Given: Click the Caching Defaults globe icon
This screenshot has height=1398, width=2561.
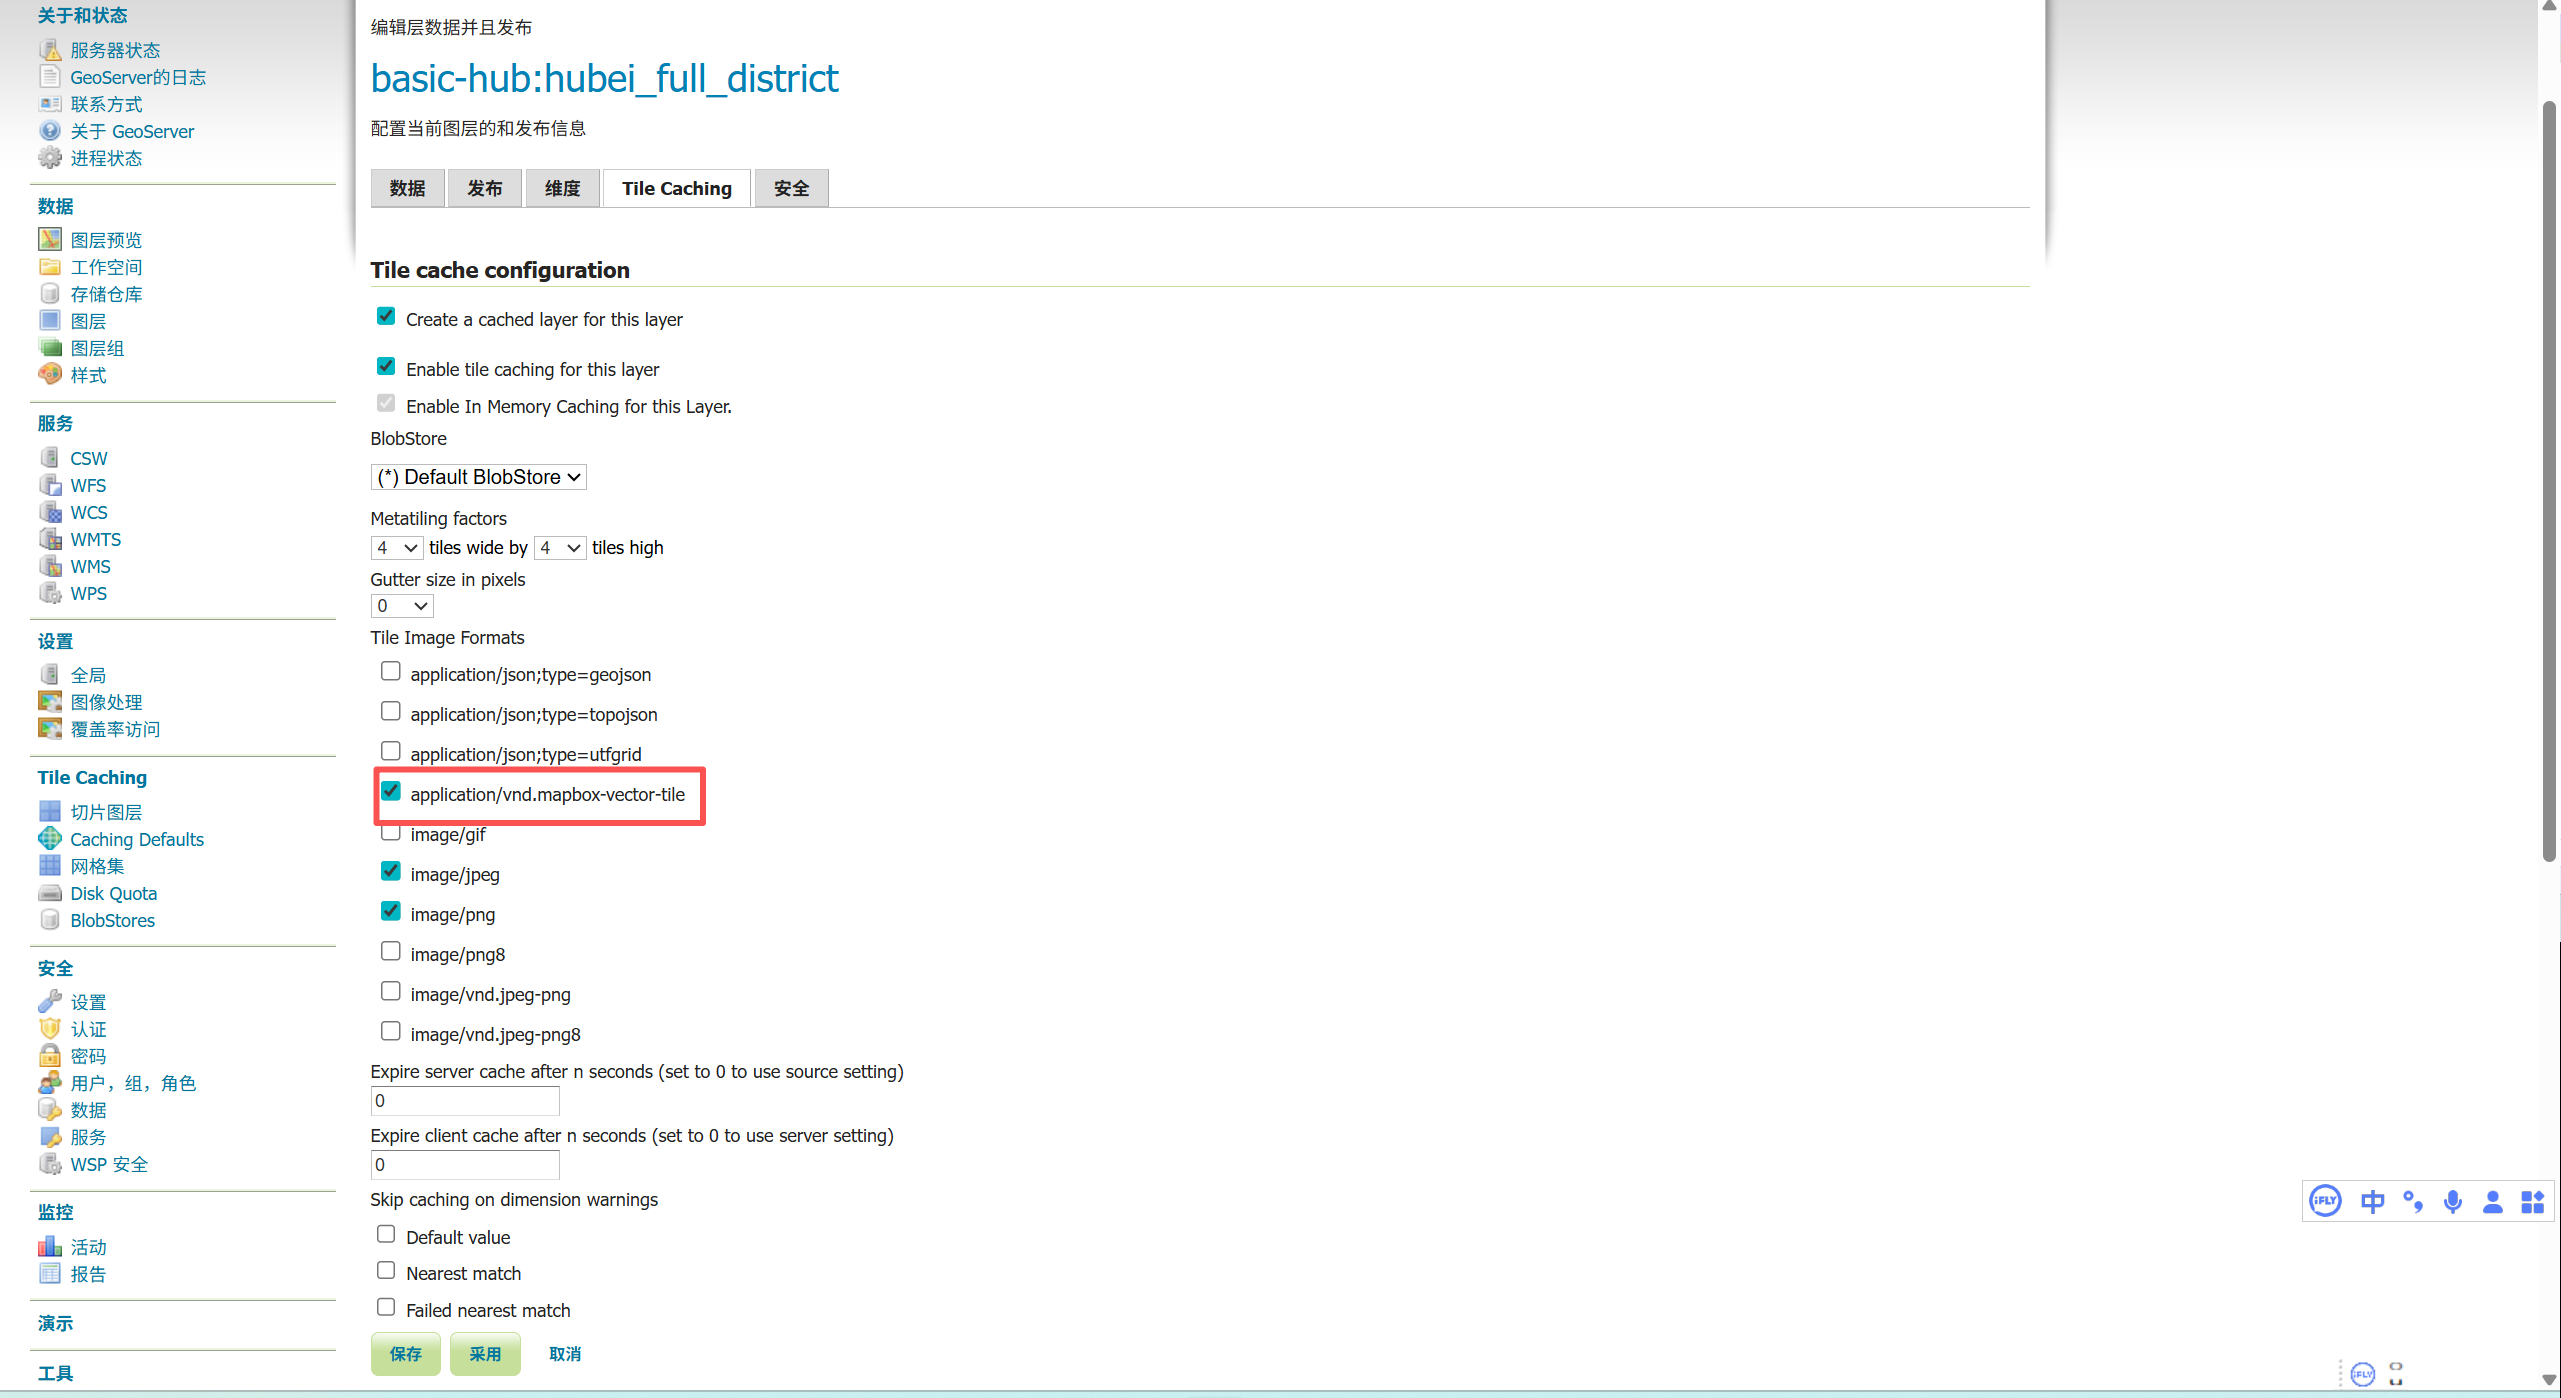Looking at the screenshot, I should coord(50,839).
